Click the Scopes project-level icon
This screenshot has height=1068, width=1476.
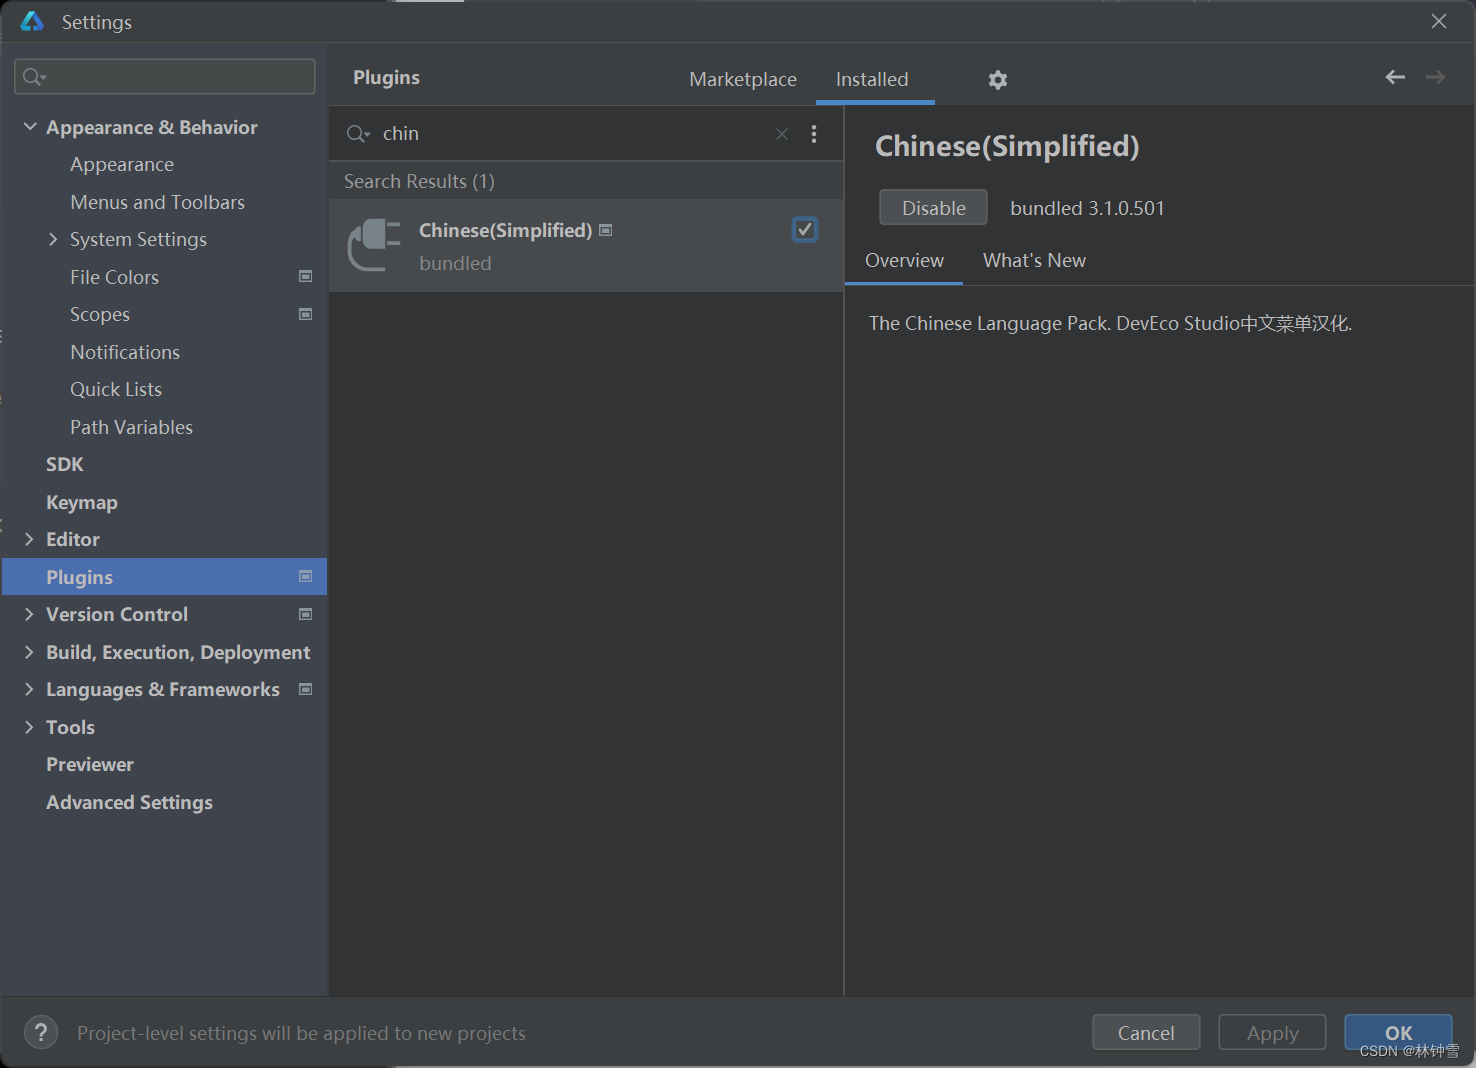306,314
